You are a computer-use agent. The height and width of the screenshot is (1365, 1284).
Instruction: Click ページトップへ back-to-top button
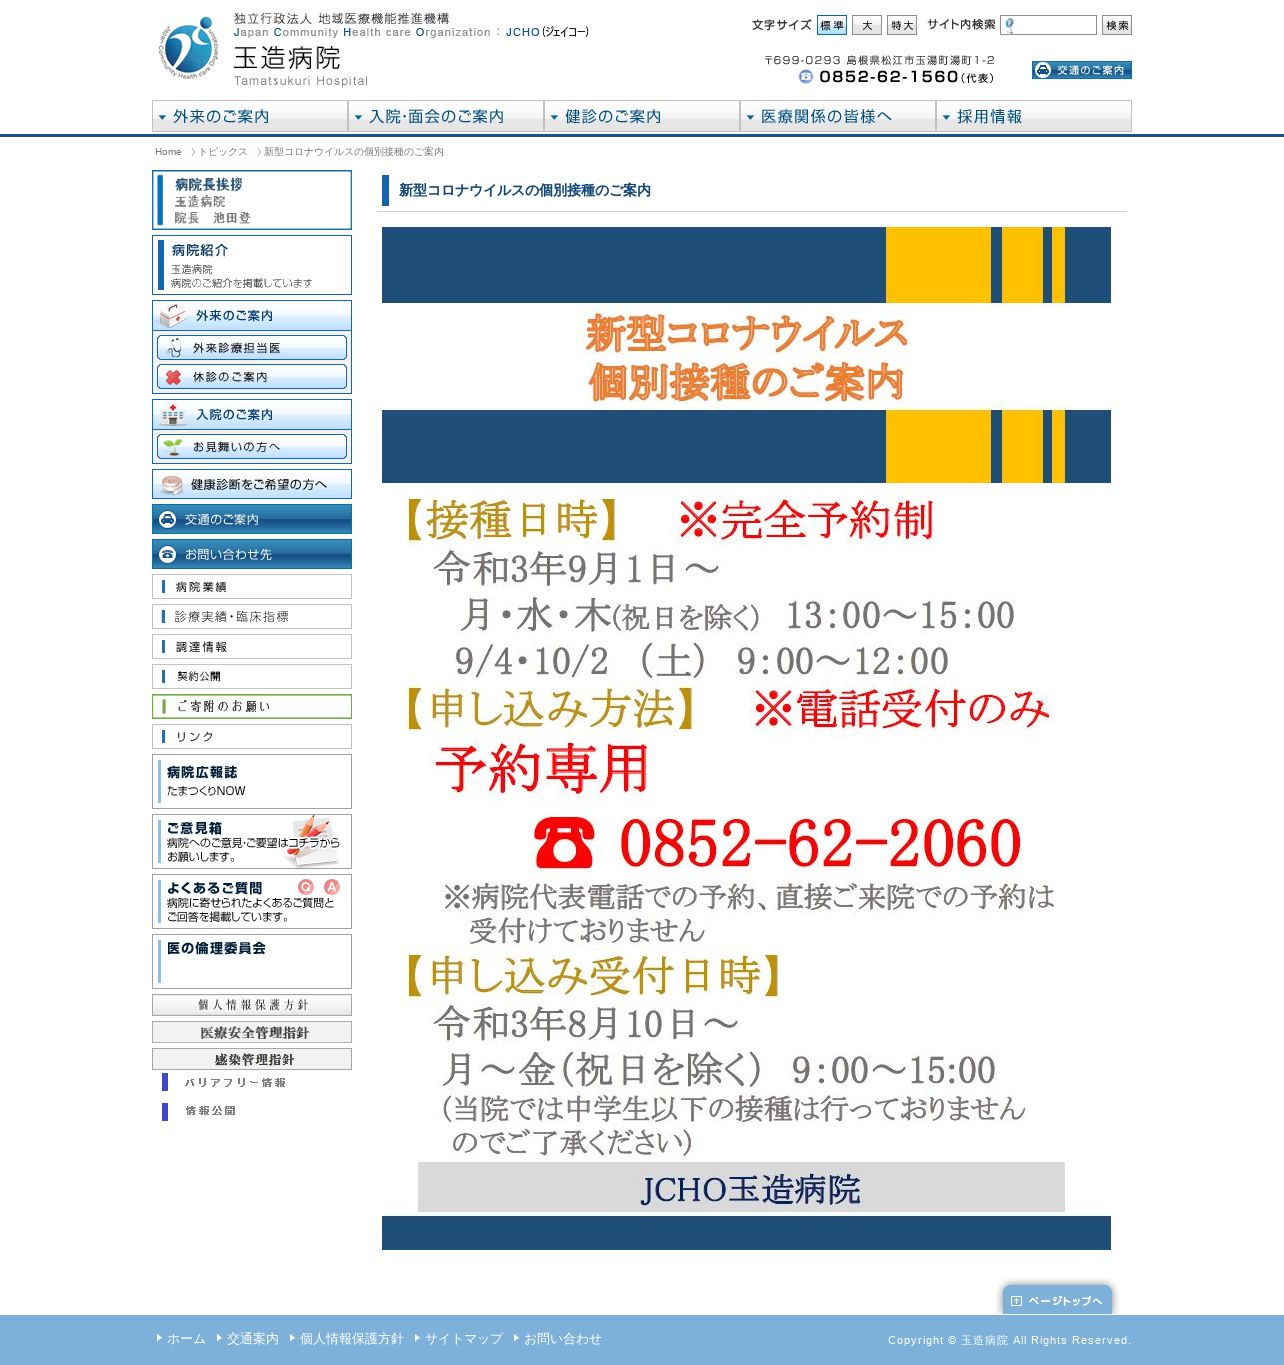1057,1300
